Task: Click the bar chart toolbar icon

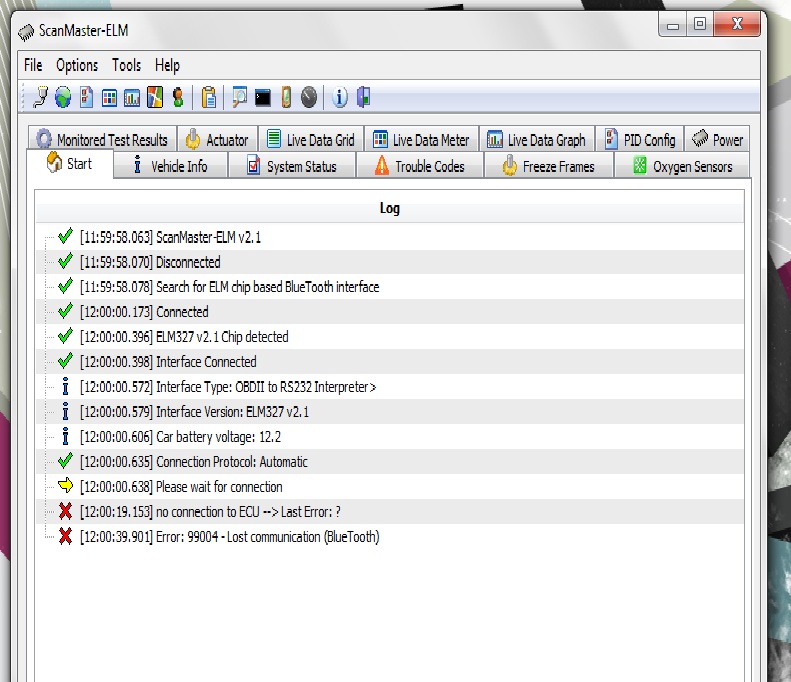Action: (x=132, y=97)
